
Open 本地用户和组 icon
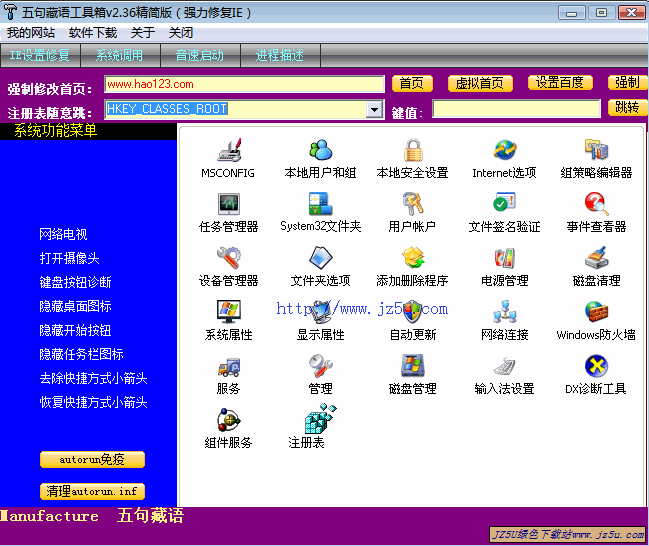[x=321, y=150]
